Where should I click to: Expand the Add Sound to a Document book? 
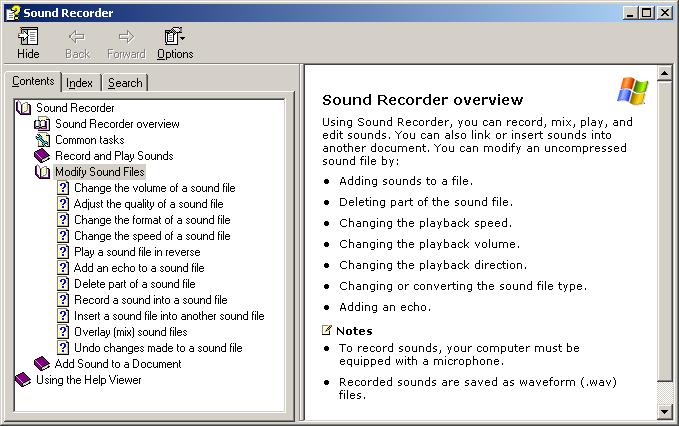42,364
